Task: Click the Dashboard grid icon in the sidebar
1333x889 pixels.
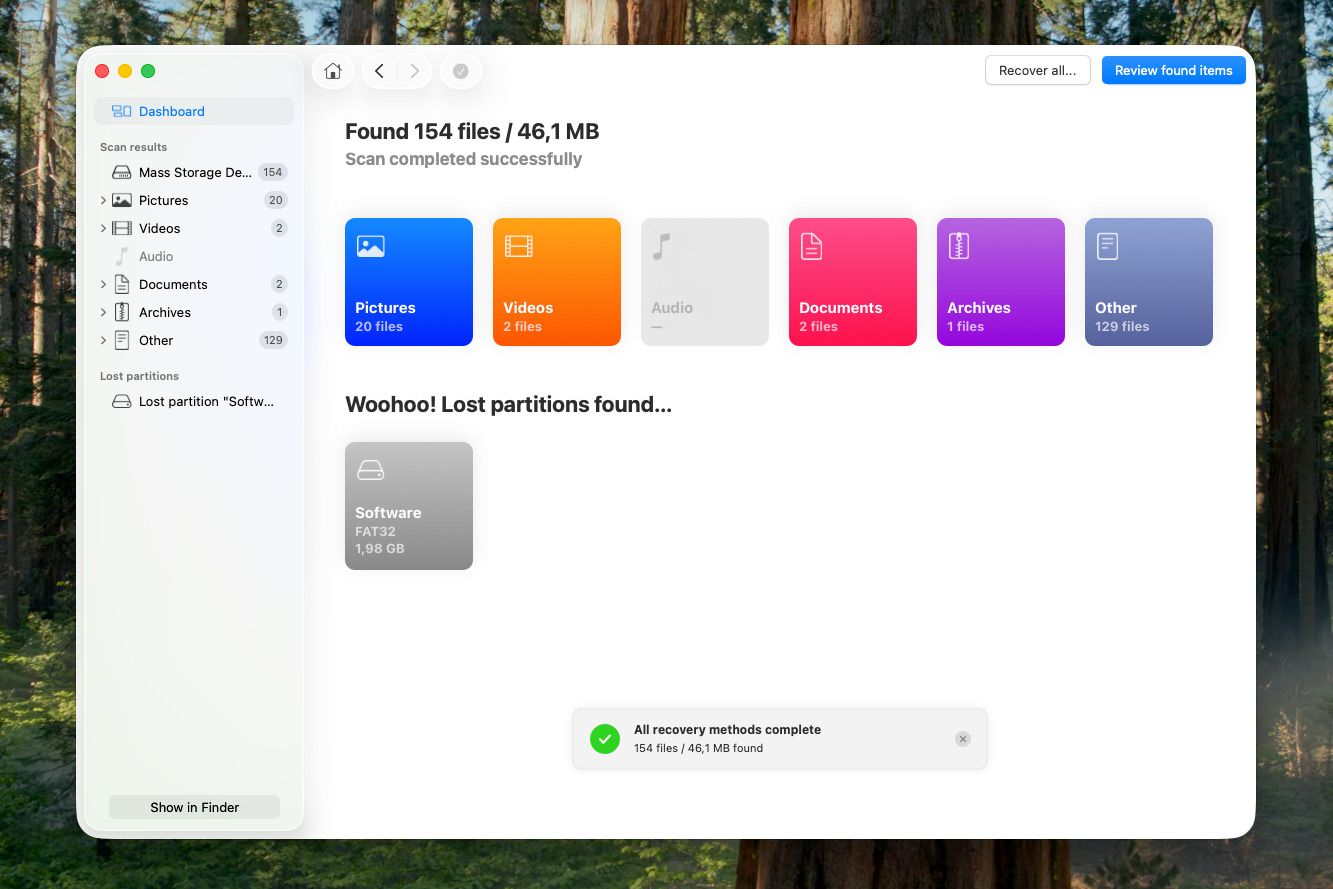Action: [x=121, y=111]
